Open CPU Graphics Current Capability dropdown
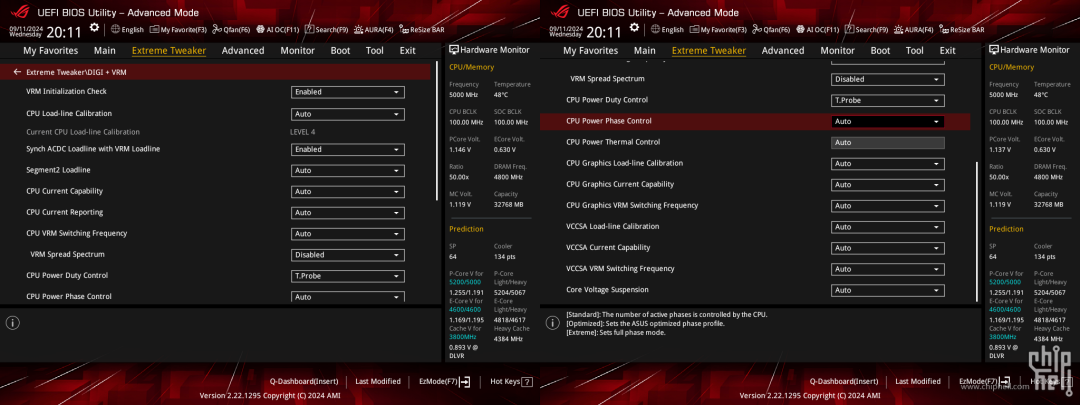Screen dimensions: 1080x405 (888, 185)
